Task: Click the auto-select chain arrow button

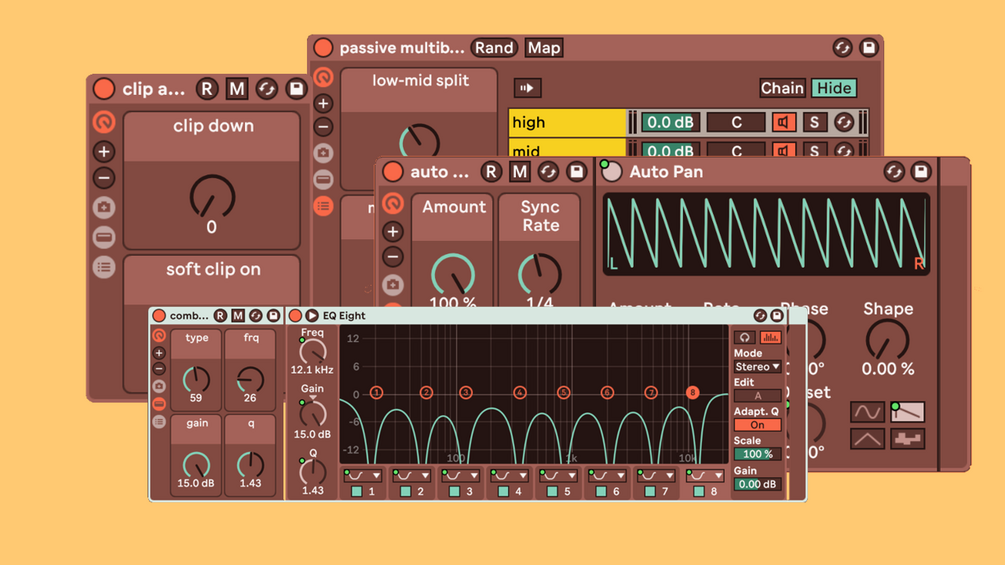Action: point(527,88)
